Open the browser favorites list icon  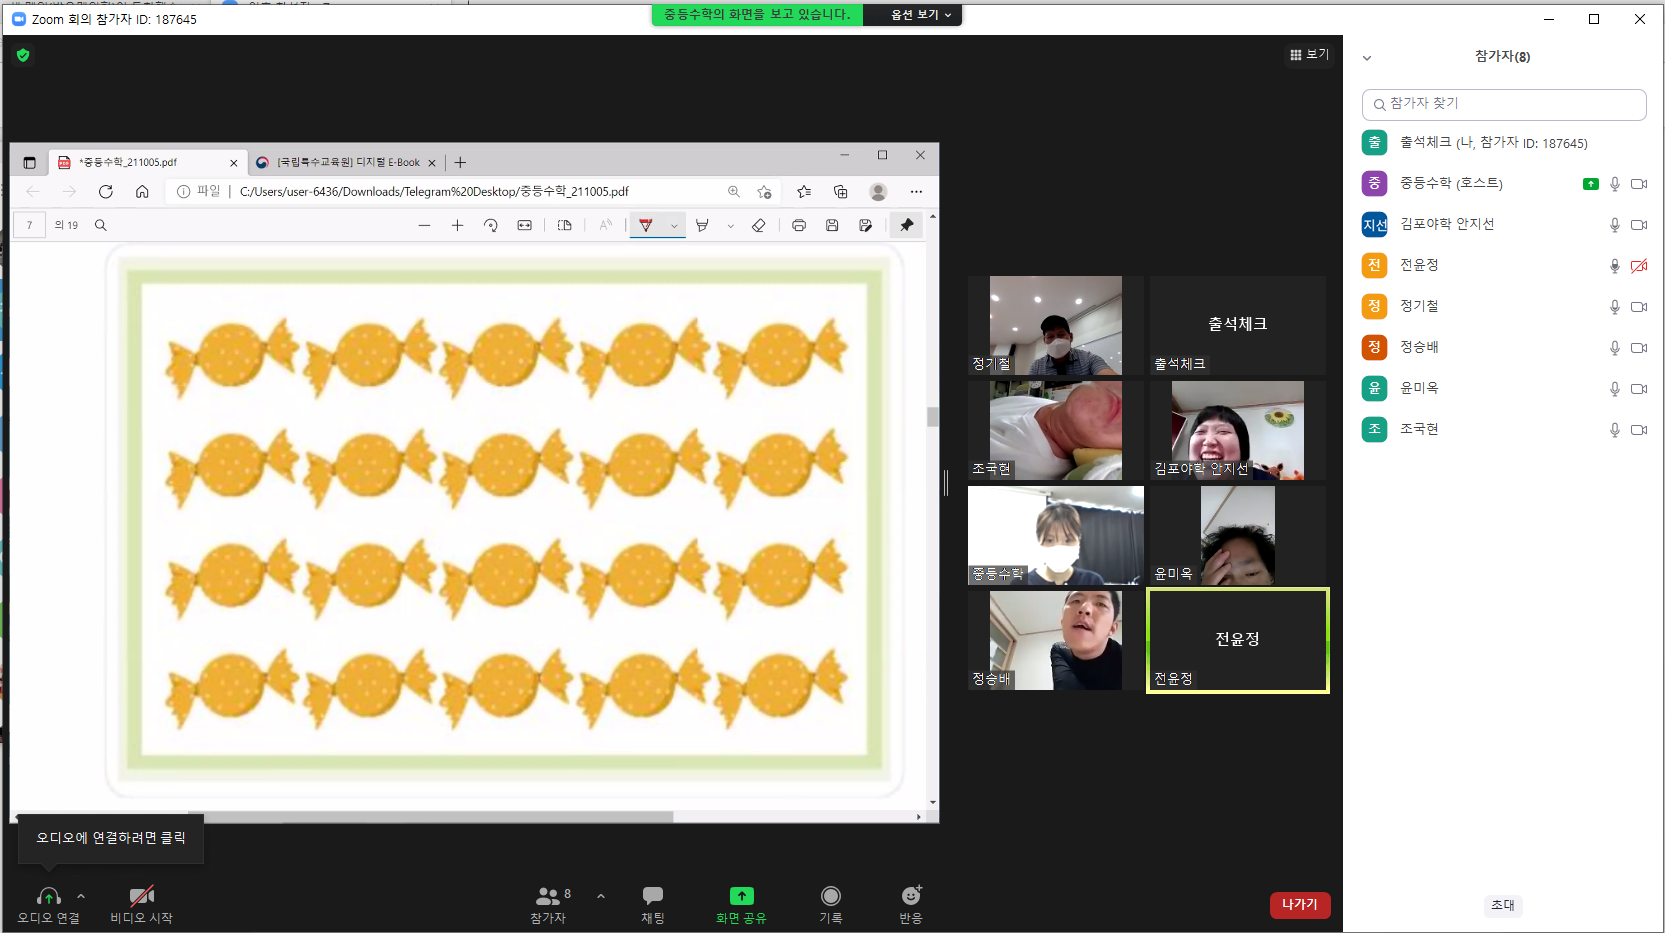point(804,192)
